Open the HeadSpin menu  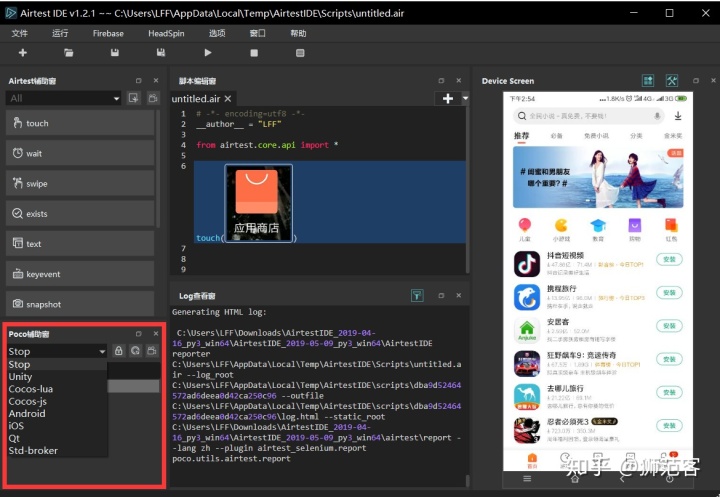tap(166, 34)
